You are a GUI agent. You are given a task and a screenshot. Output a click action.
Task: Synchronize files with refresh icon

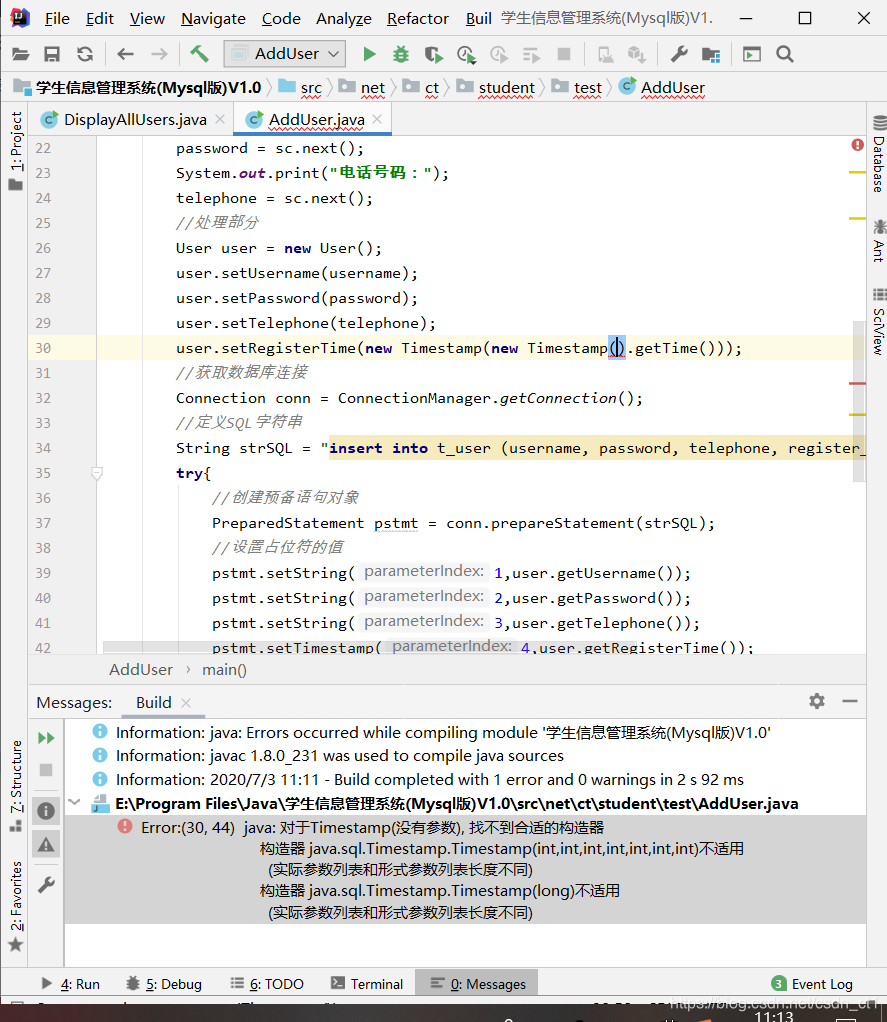click(x=85, y=54)
